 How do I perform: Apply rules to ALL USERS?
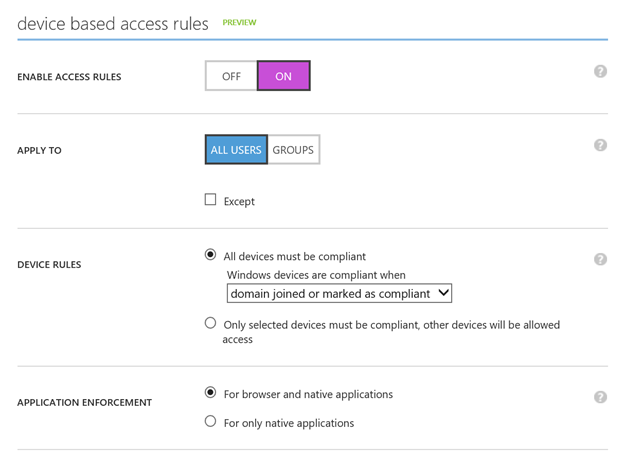[x=236, y=150]
